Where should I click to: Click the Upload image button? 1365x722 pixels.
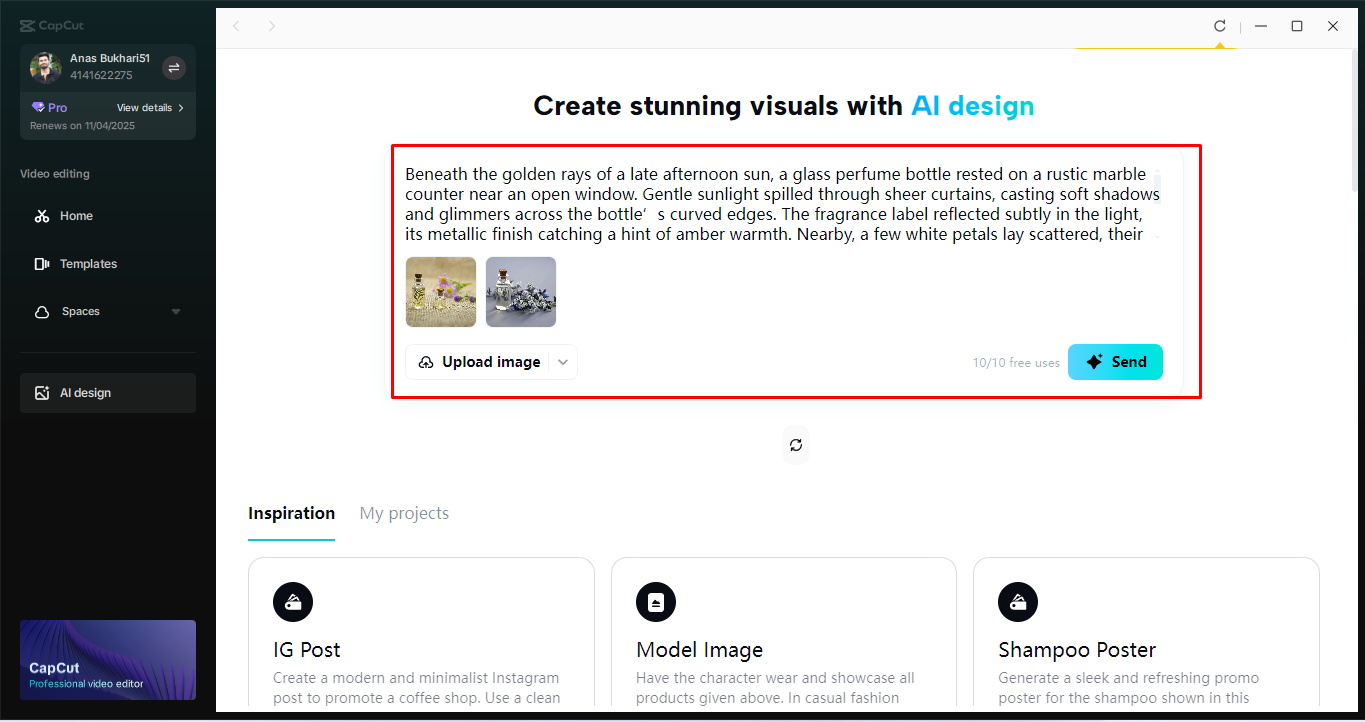pyautogui.click(x=479, y=362)
